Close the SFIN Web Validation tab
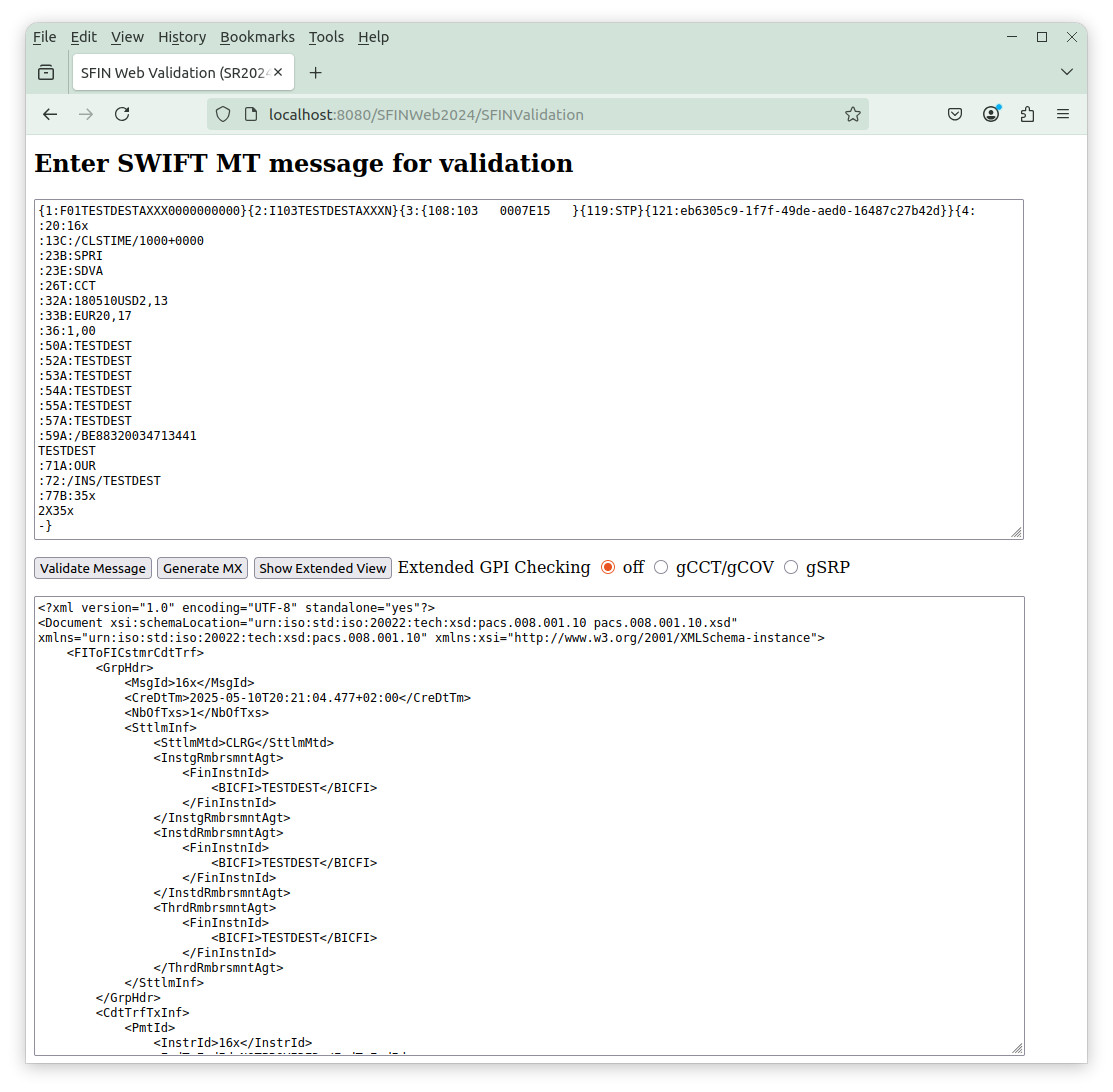The height and width of the screenshot is (1092, 1113). (278, 72)
